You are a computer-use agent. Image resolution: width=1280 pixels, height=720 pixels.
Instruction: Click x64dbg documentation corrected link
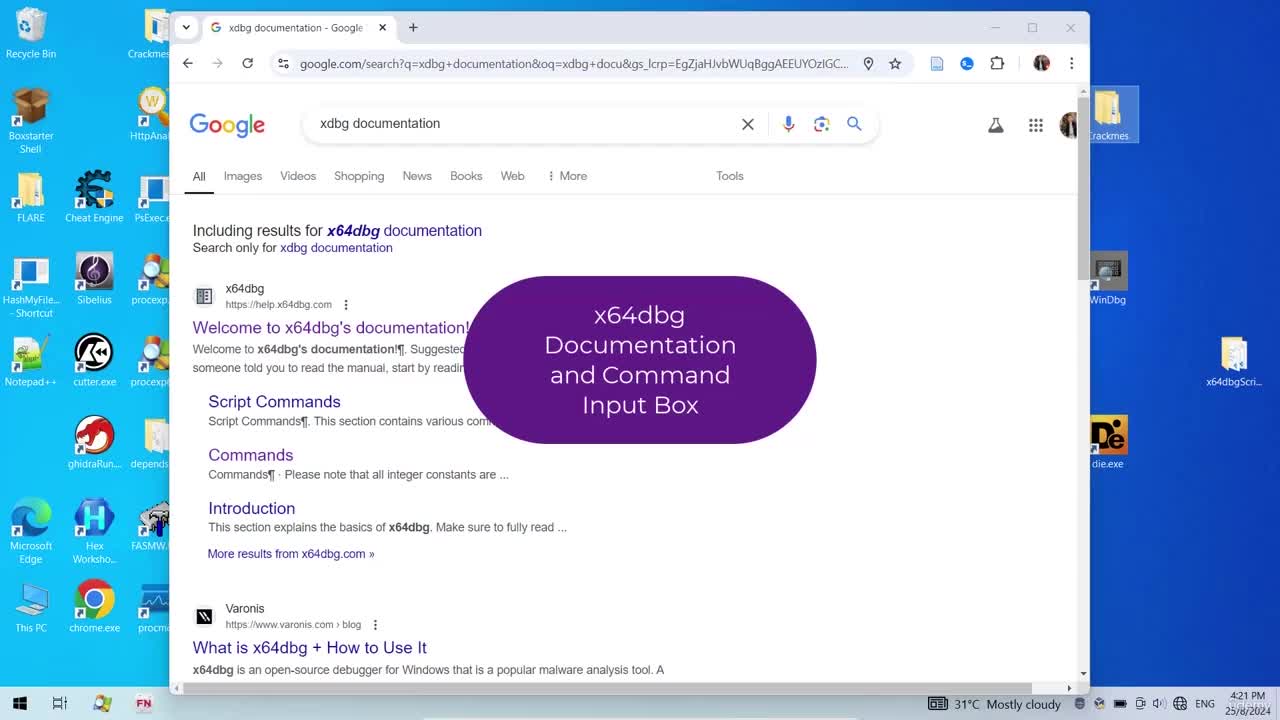point(404,230)
